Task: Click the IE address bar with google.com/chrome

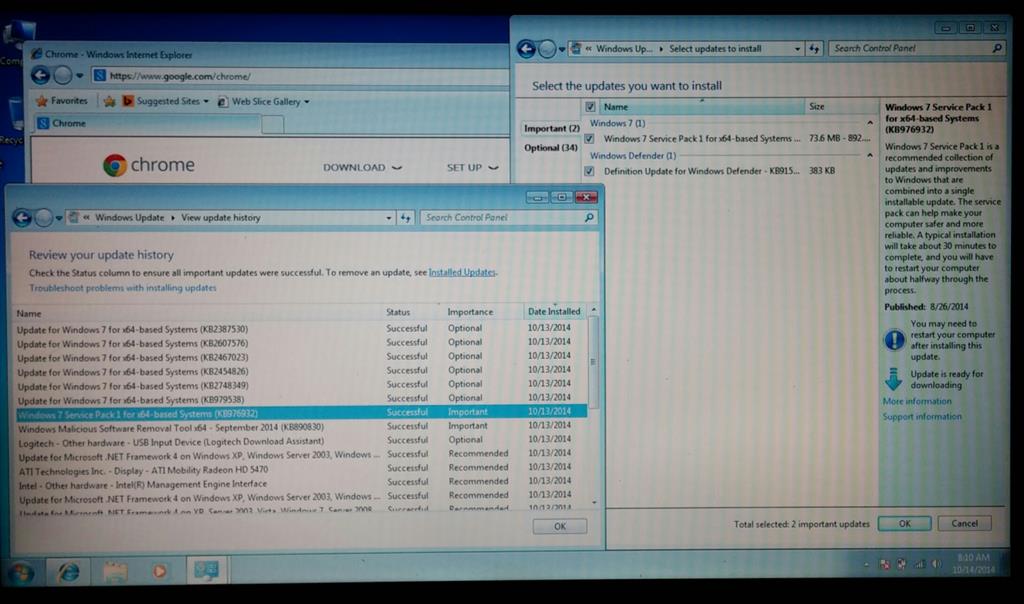Action: tap(300, 76)
